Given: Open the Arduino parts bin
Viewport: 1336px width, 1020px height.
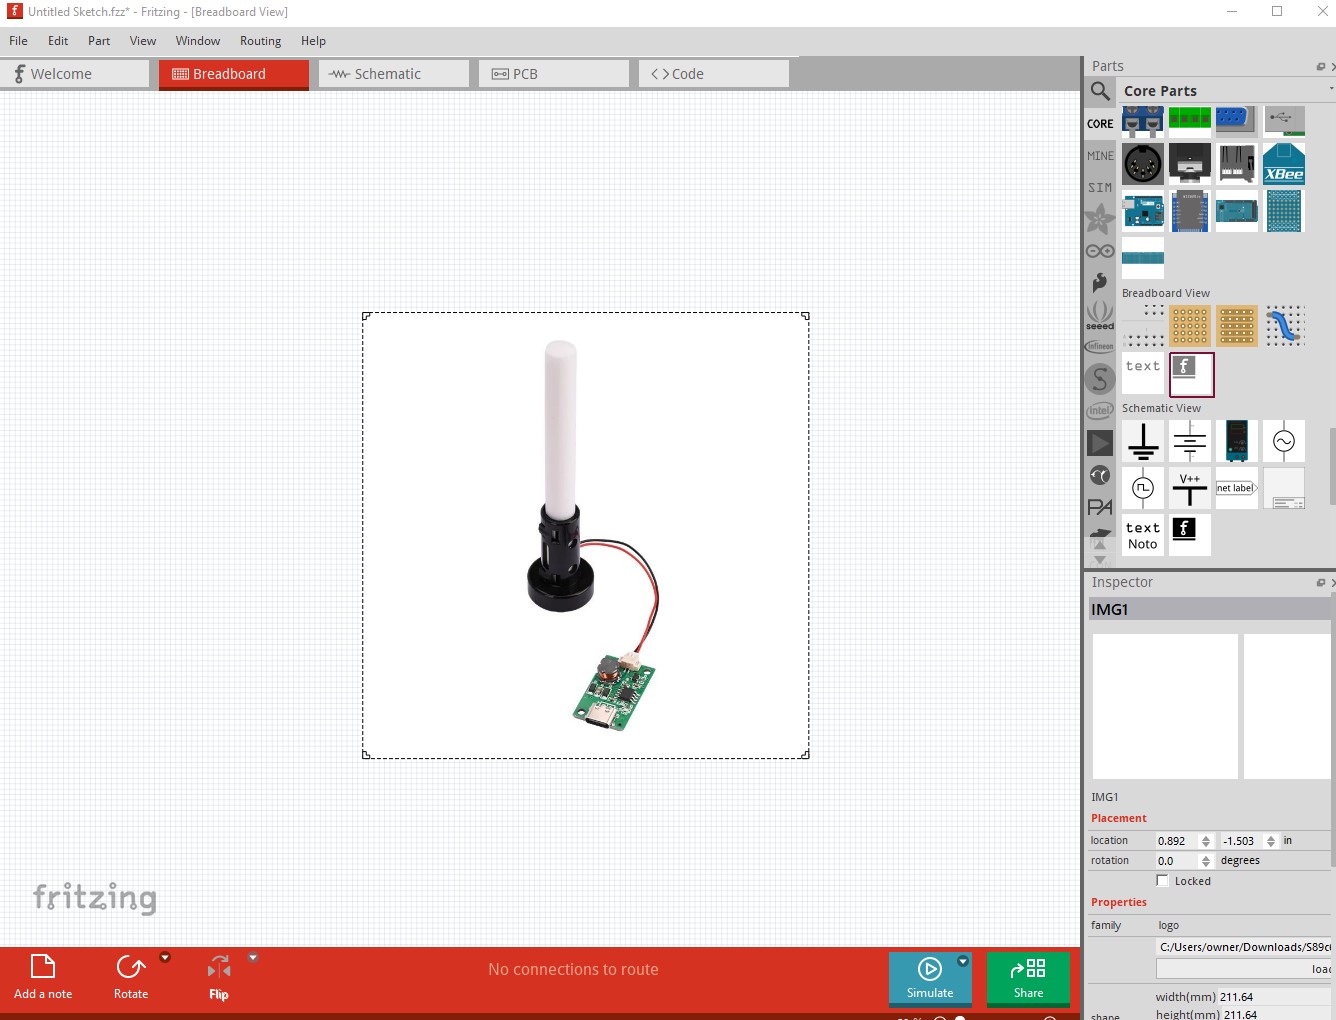Looking at the screenshot, I should 1100,251.
